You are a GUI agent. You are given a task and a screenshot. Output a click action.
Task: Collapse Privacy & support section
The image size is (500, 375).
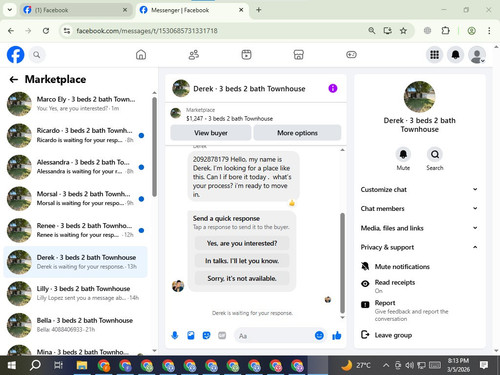[419, 247]
